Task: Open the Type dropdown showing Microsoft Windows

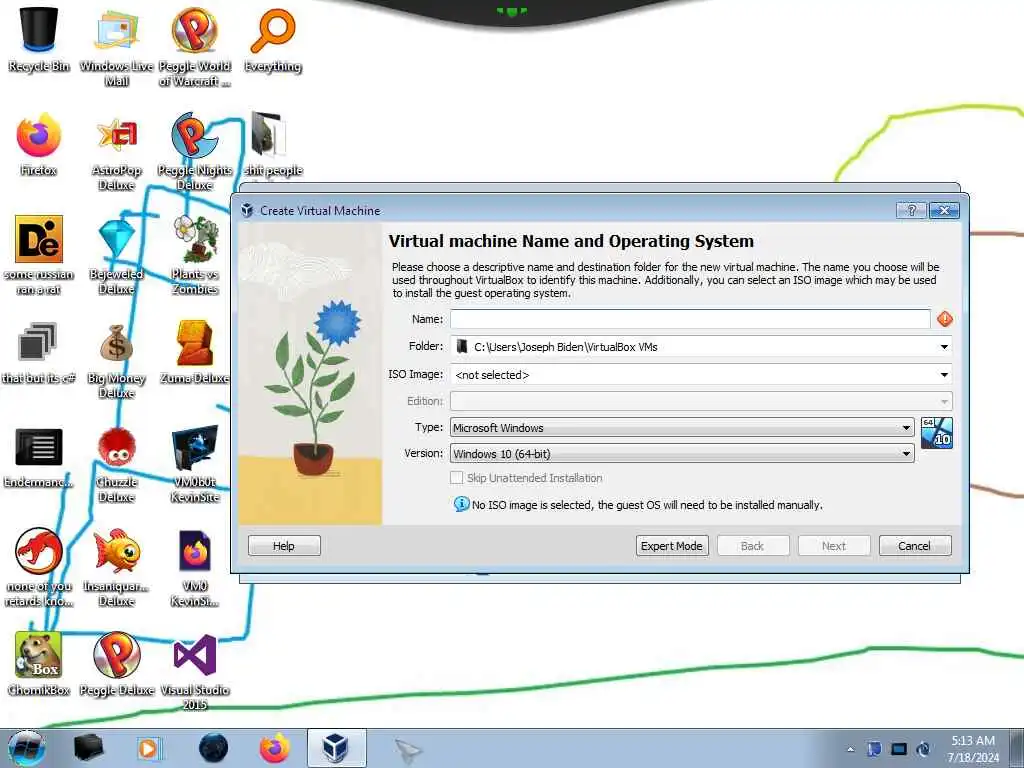Action: pyautogui.click(x=682, y=428)
